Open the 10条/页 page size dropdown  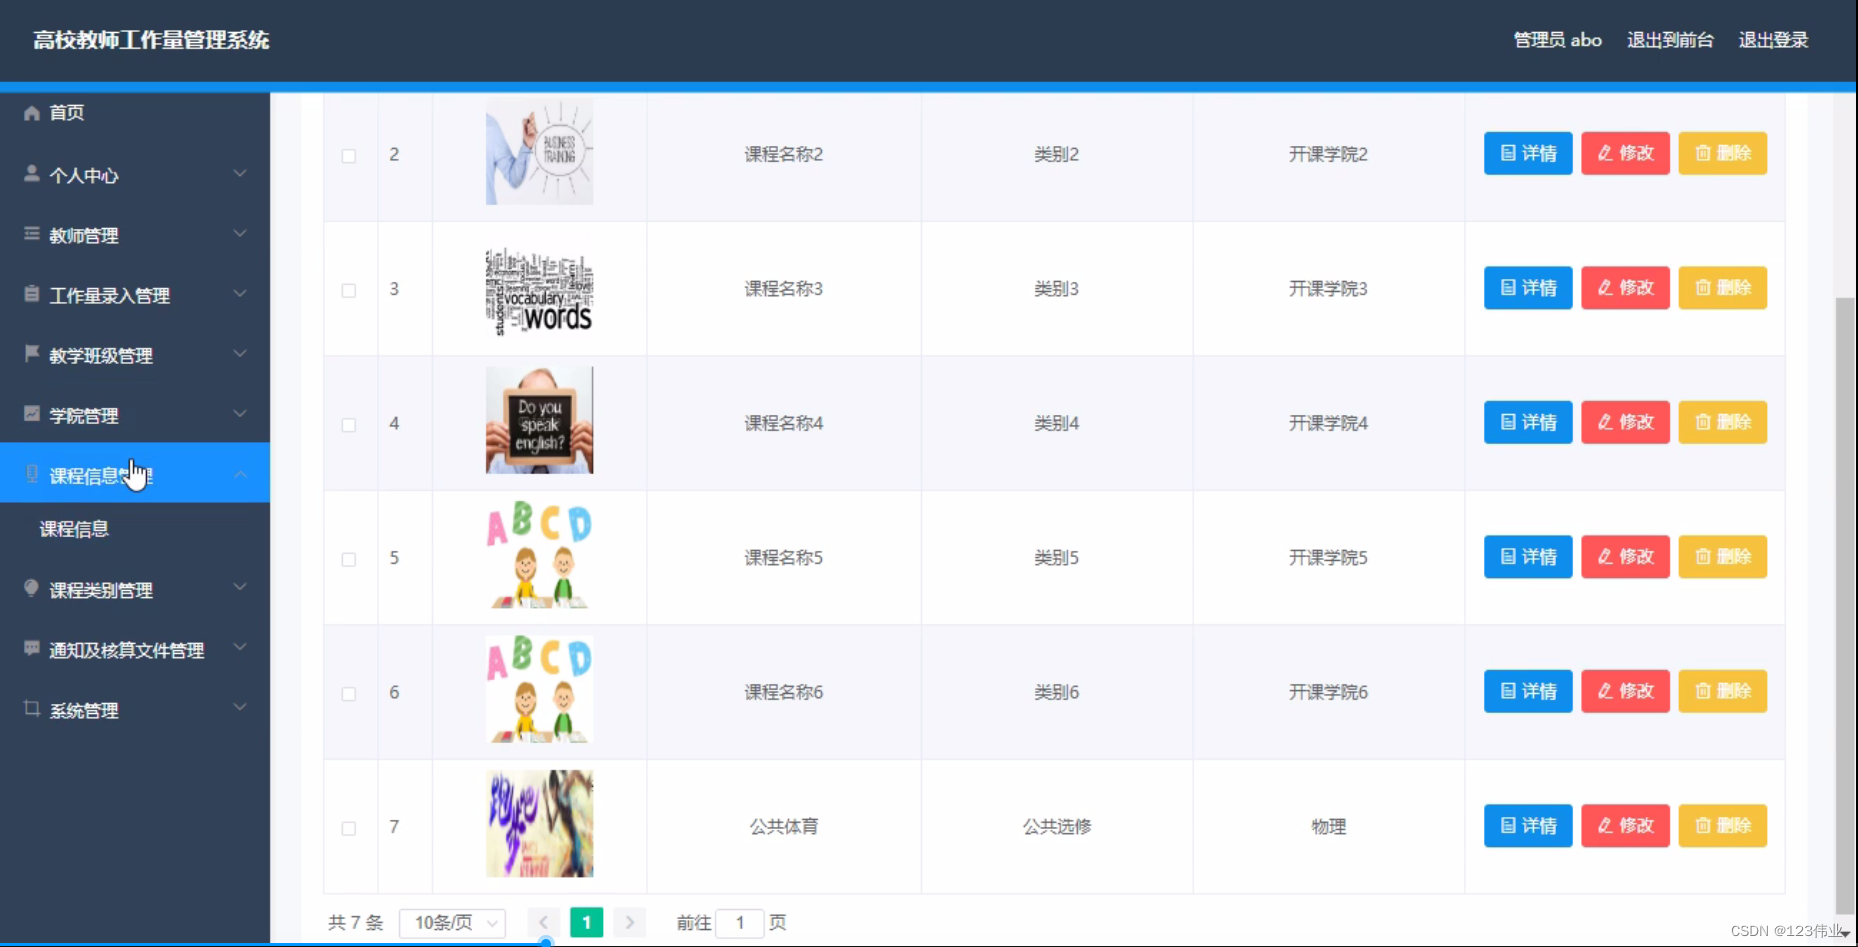(x=452, y=922)
